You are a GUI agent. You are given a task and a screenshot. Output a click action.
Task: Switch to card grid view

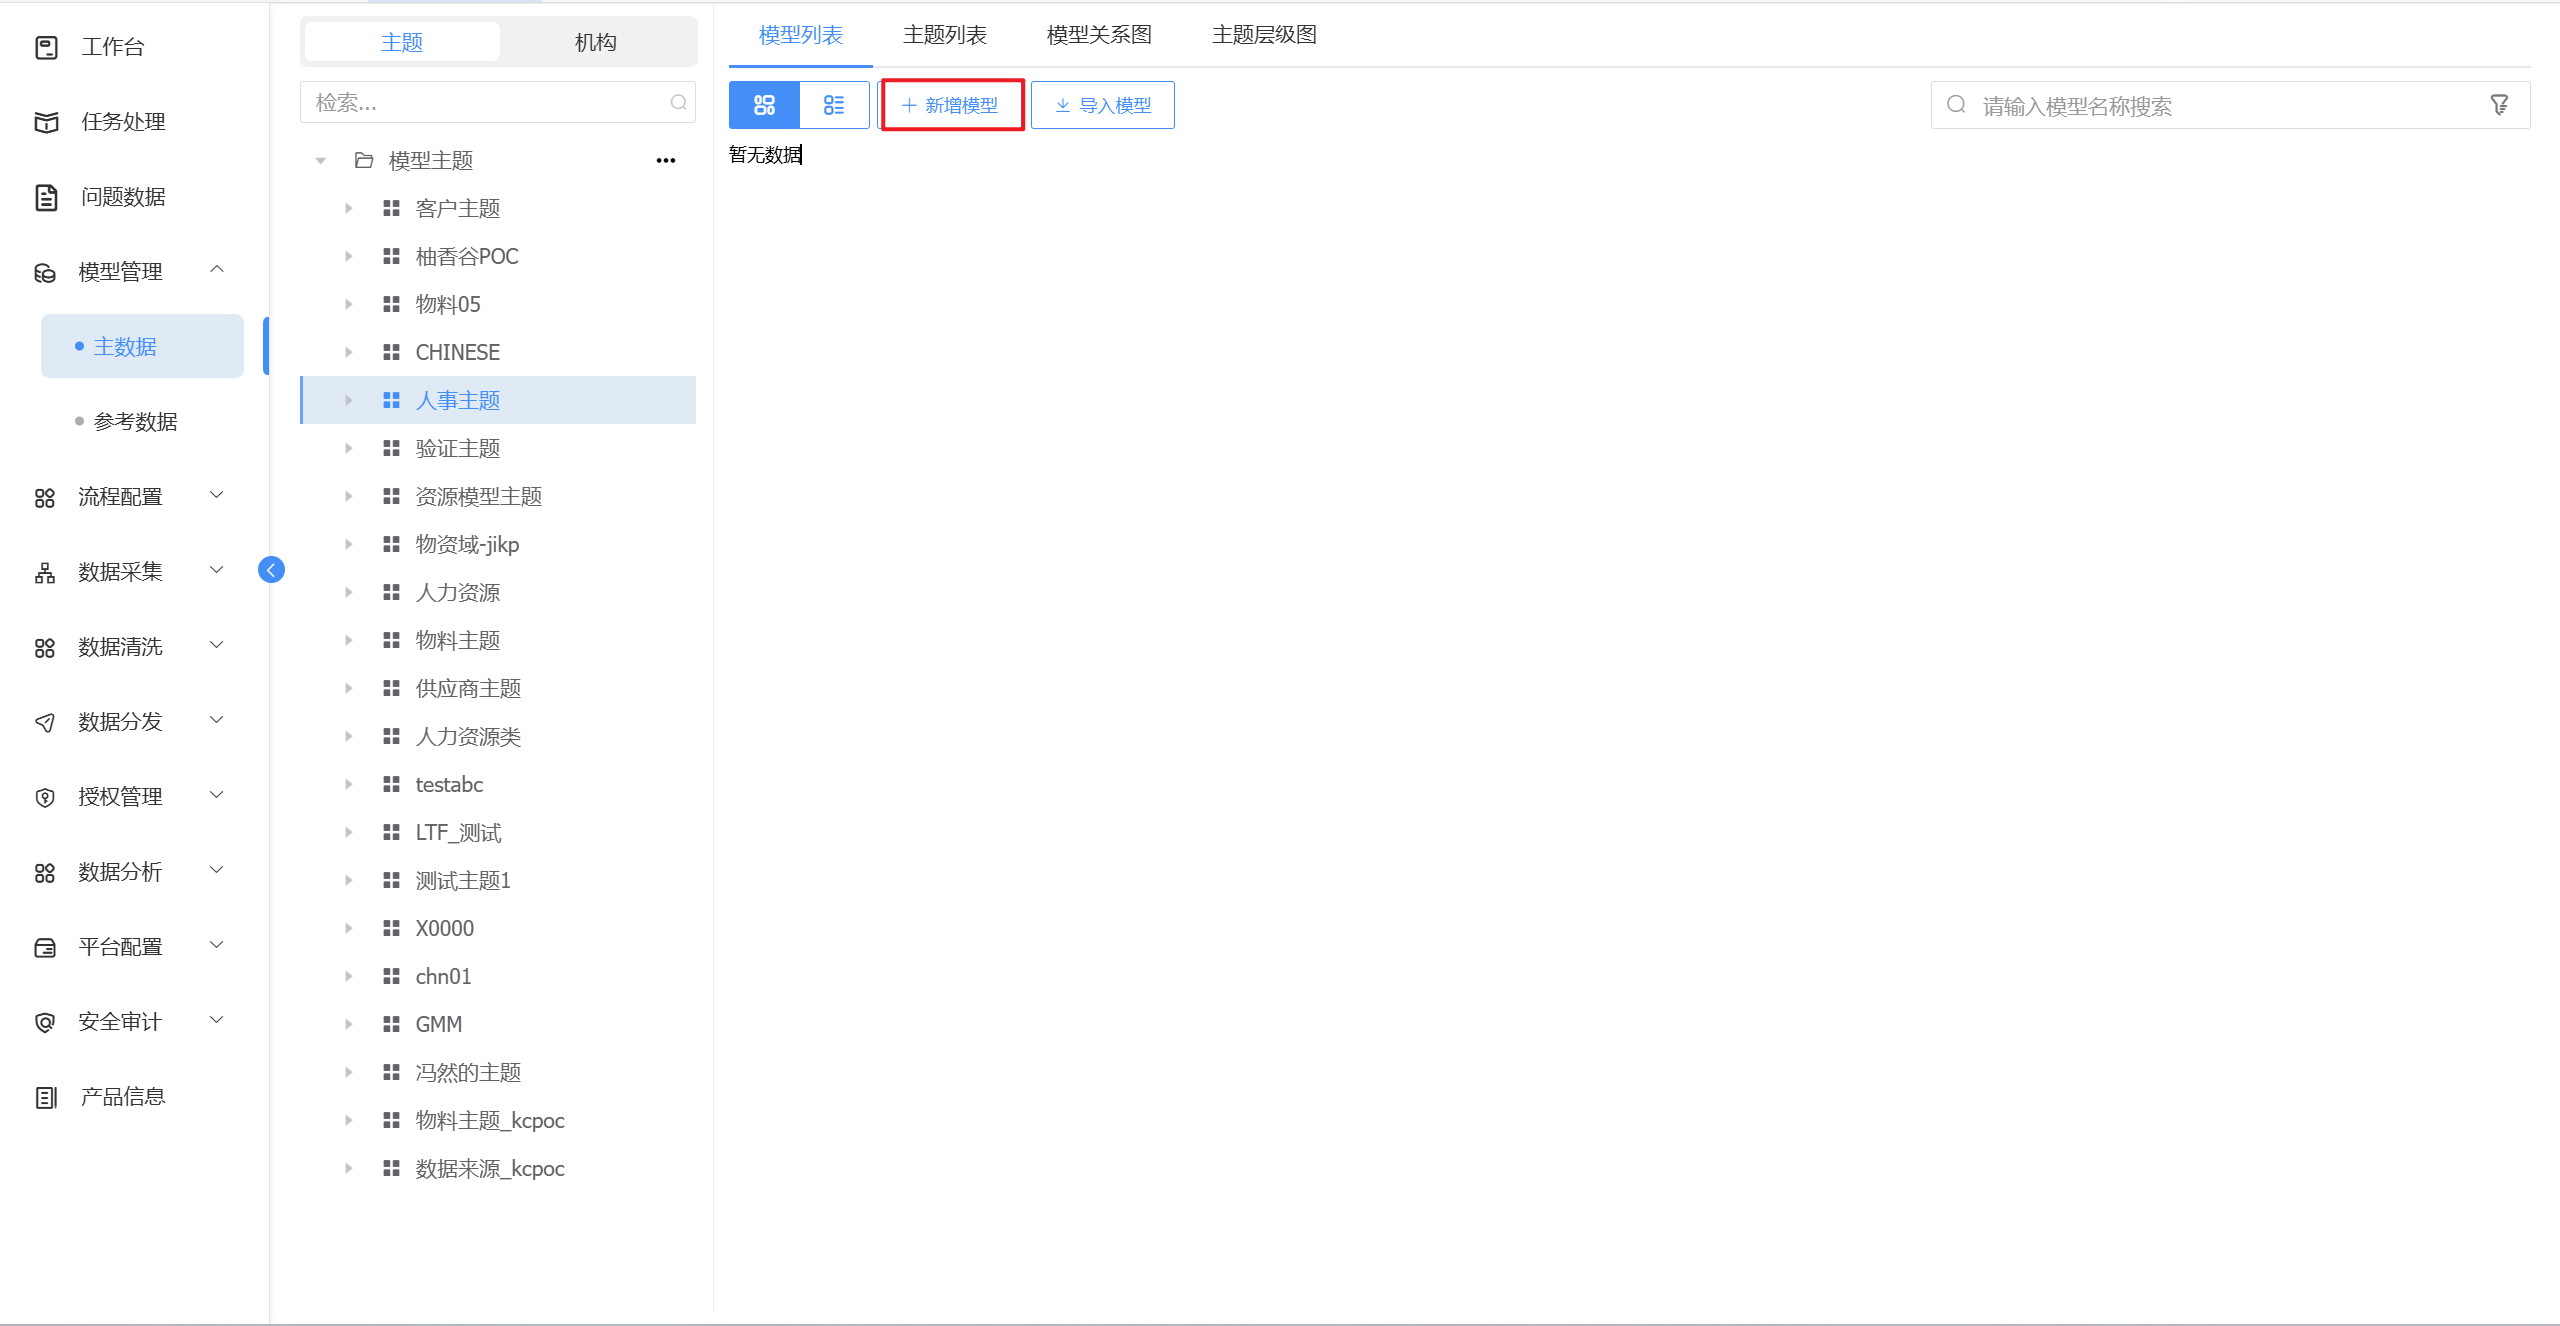(764, 105)
